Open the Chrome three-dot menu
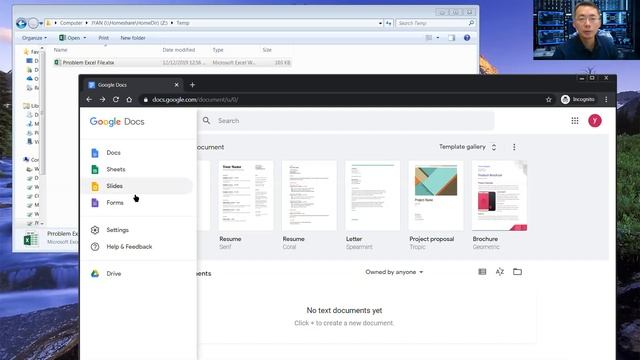The image size is (640, 360). point(606,100)
